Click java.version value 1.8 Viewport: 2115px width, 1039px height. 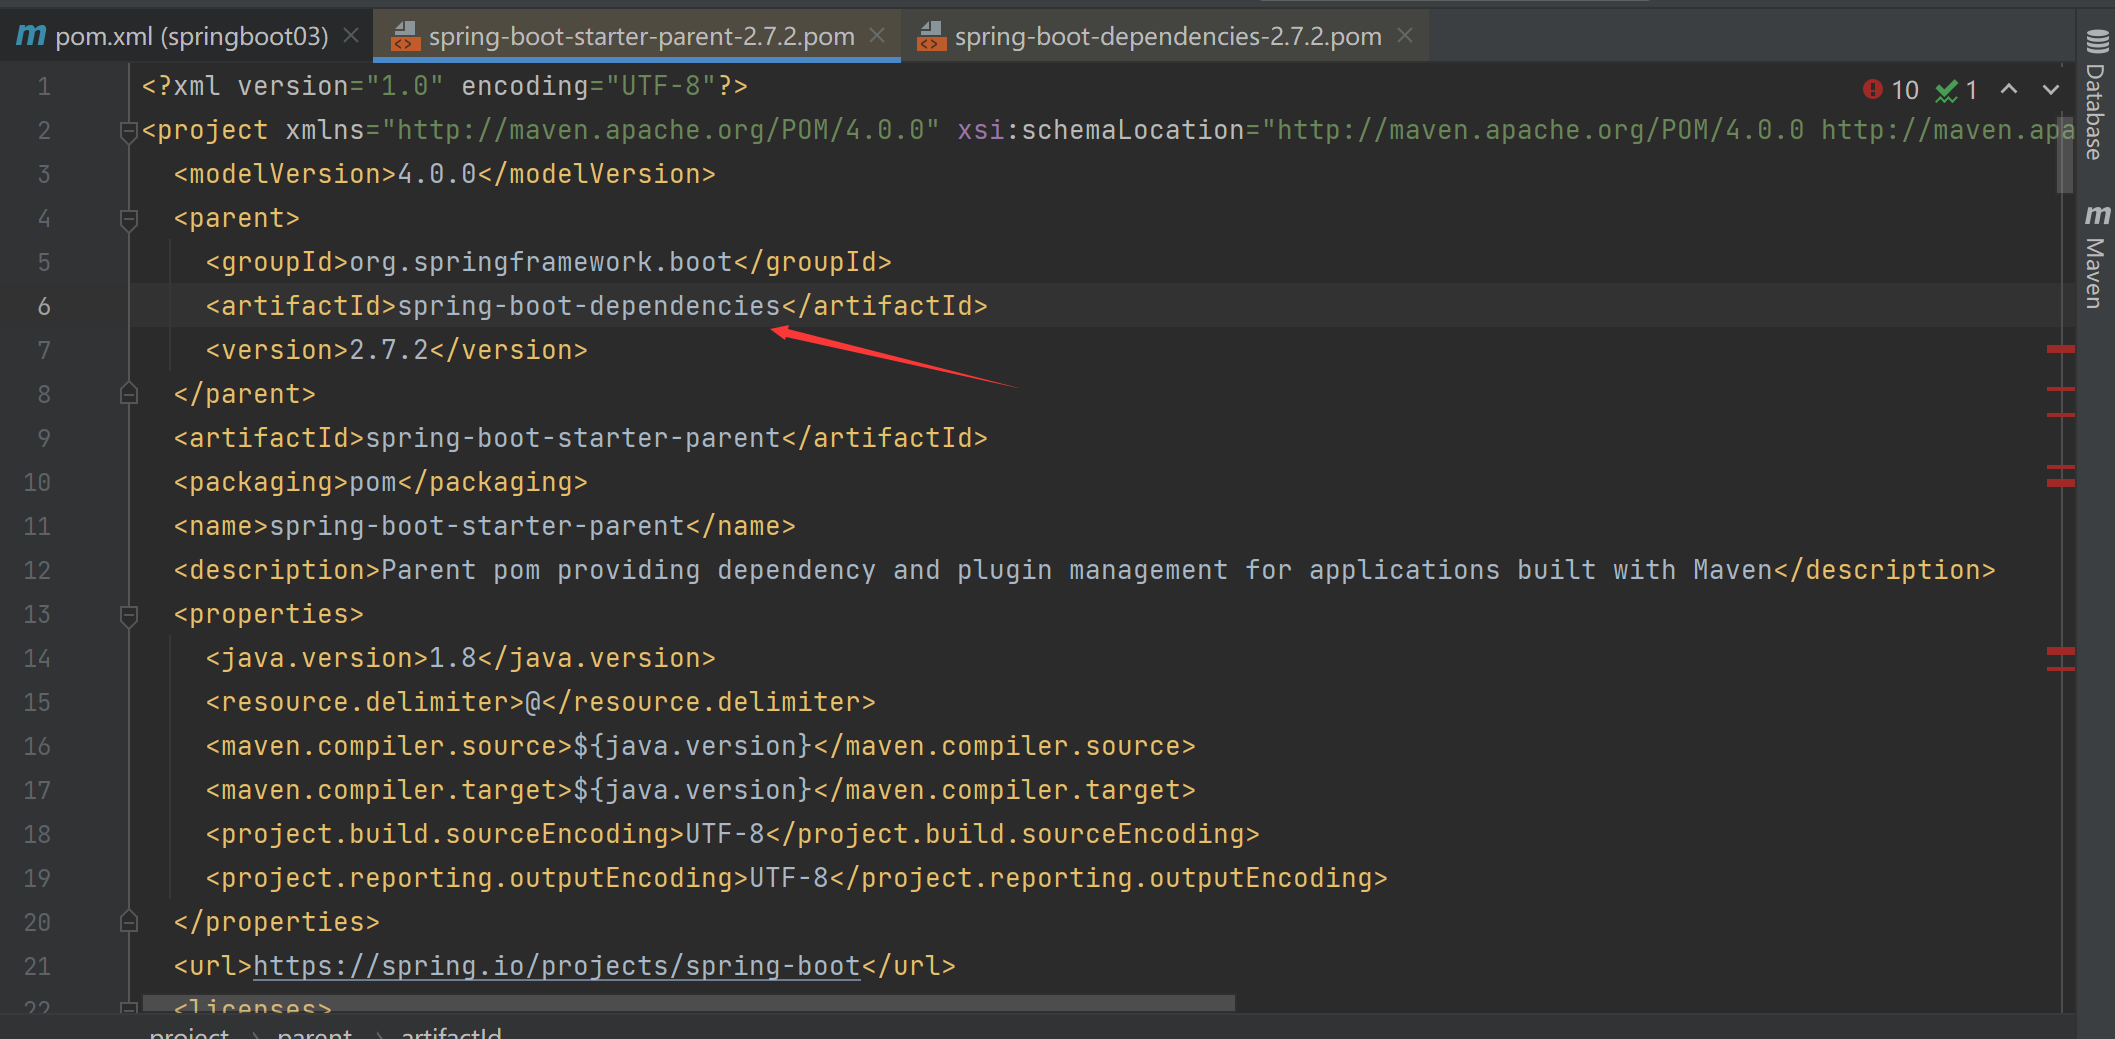[x=453, y=658]
